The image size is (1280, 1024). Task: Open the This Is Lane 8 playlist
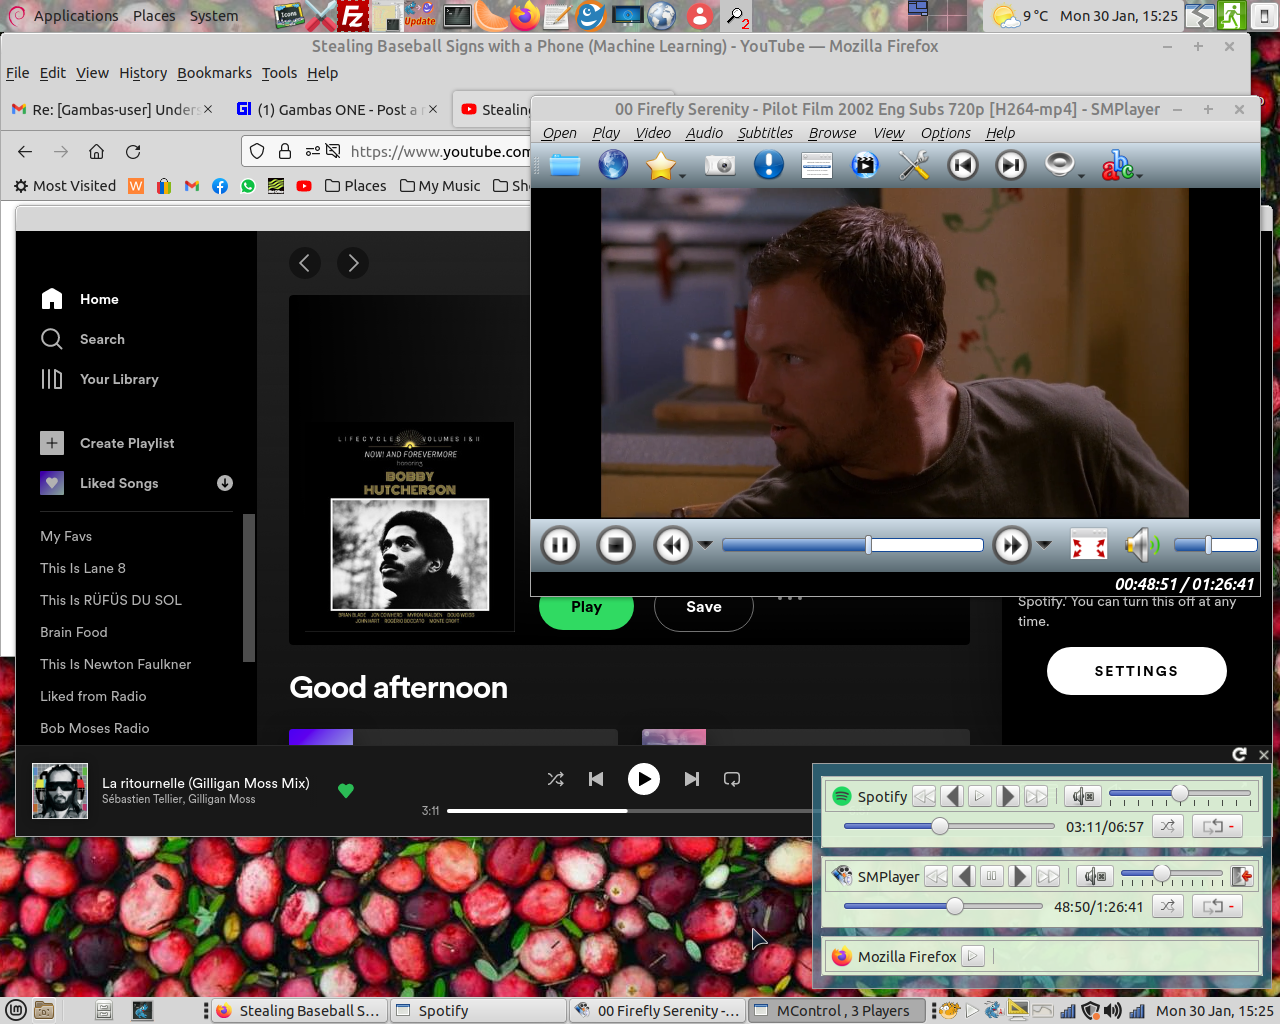point(83,568)
